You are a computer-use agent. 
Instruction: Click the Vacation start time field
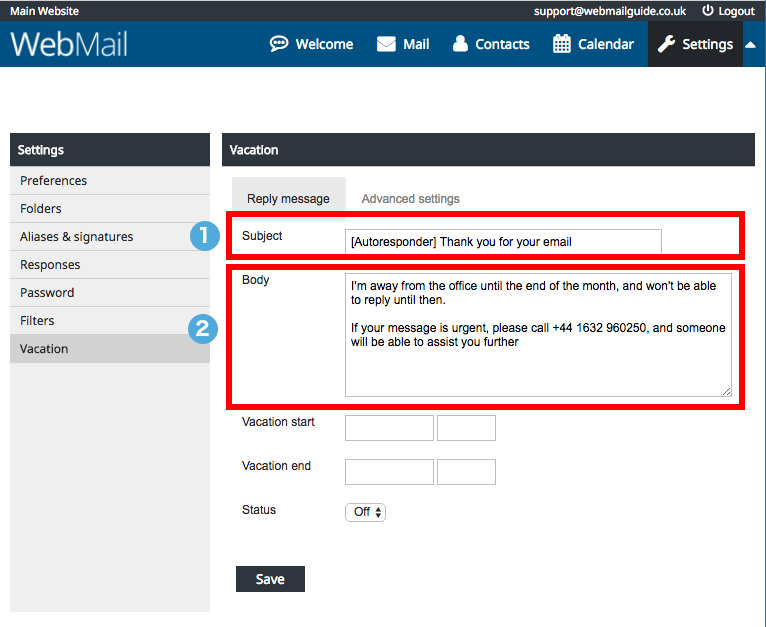[466, 428]
